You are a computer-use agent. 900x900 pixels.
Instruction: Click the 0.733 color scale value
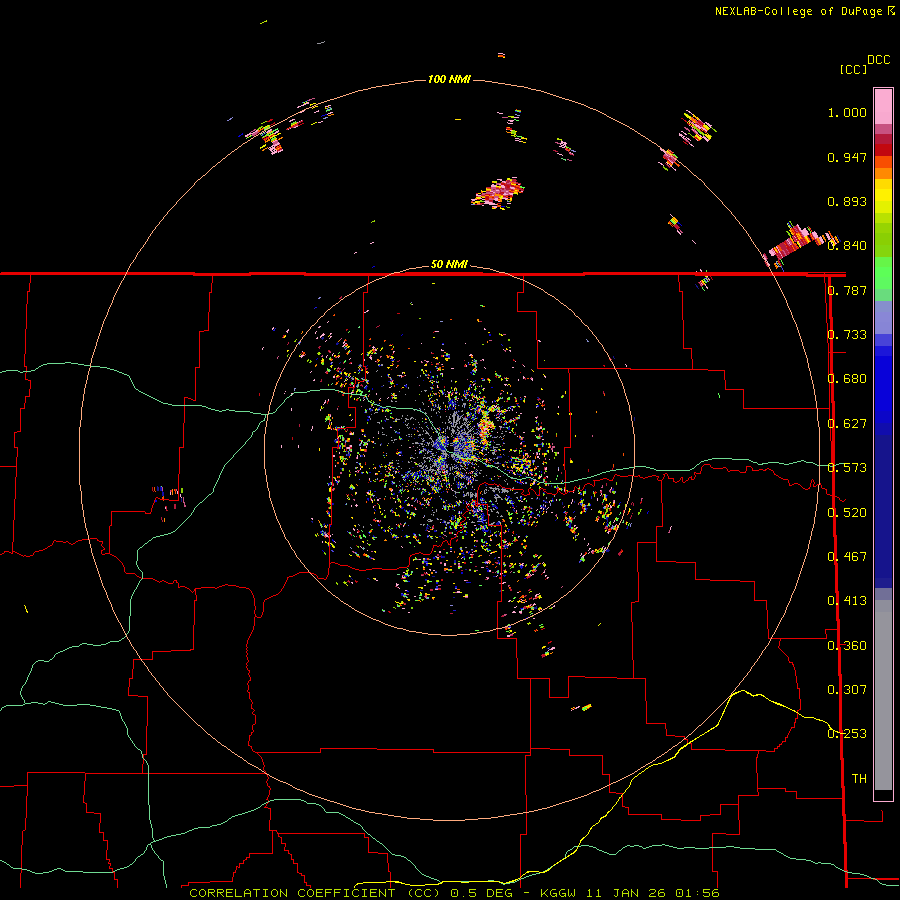847,335
